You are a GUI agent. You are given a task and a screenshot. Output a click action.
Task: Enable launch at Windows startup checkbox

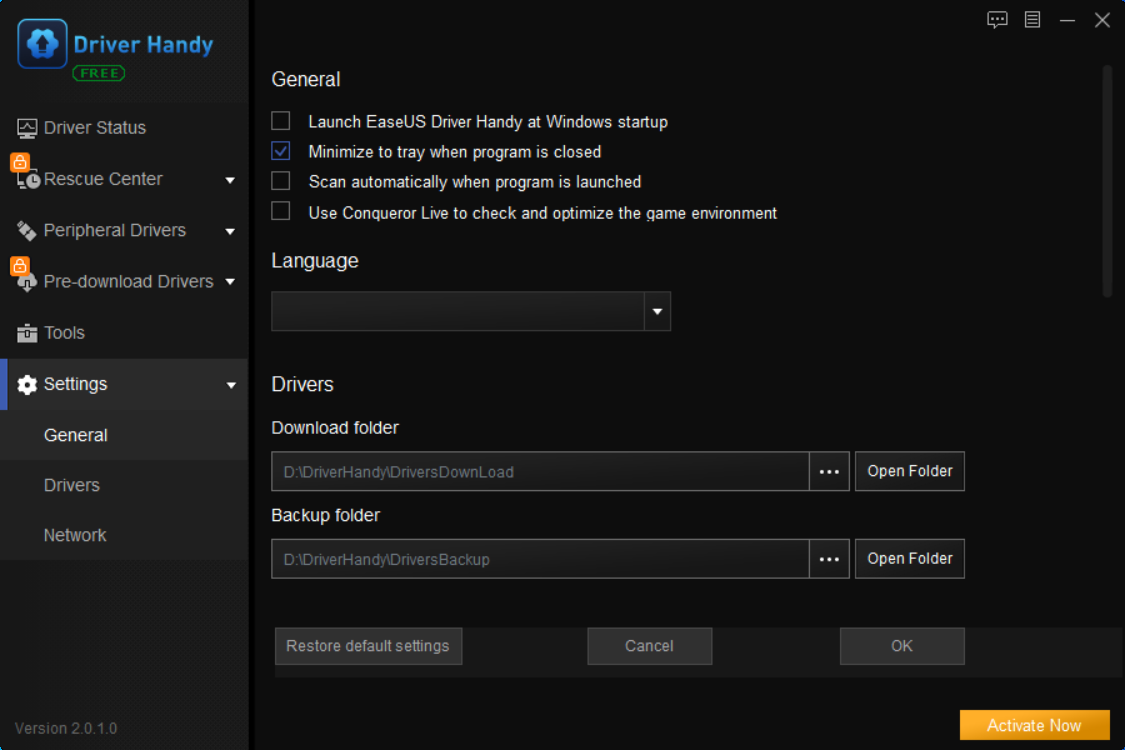pos(281,121)
